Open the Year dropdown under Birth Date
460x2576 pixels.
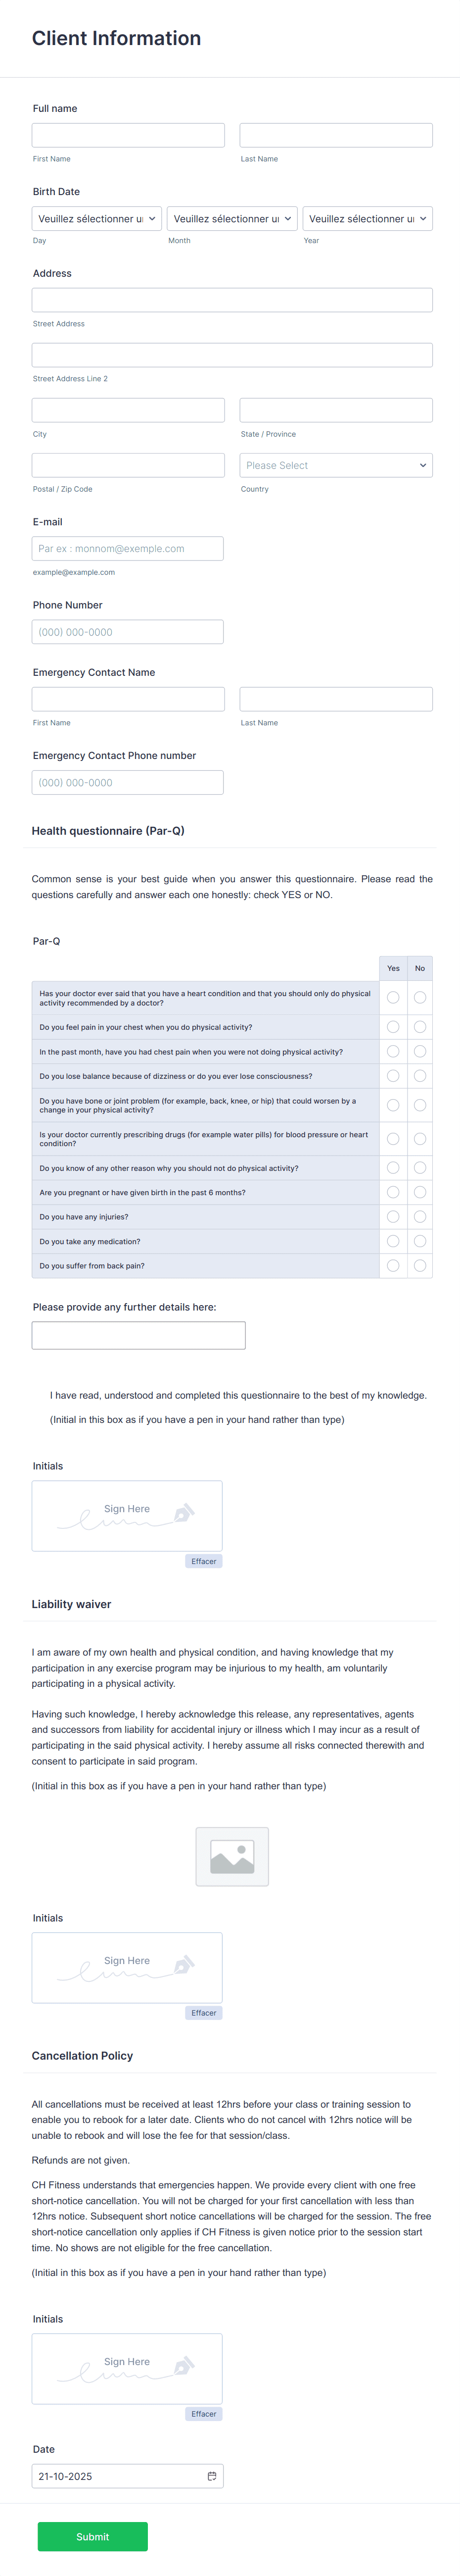pos(367,218)
